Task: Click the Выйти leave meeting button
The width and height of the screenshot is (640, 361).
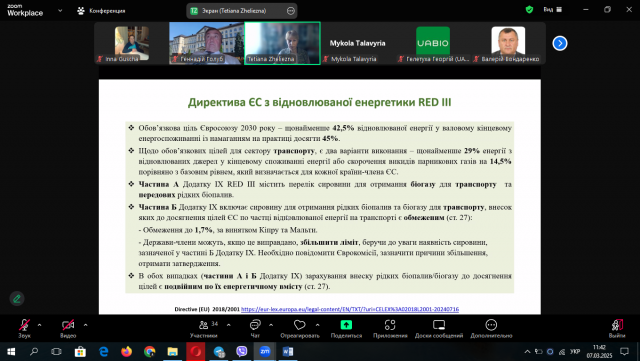Action: 617,328
